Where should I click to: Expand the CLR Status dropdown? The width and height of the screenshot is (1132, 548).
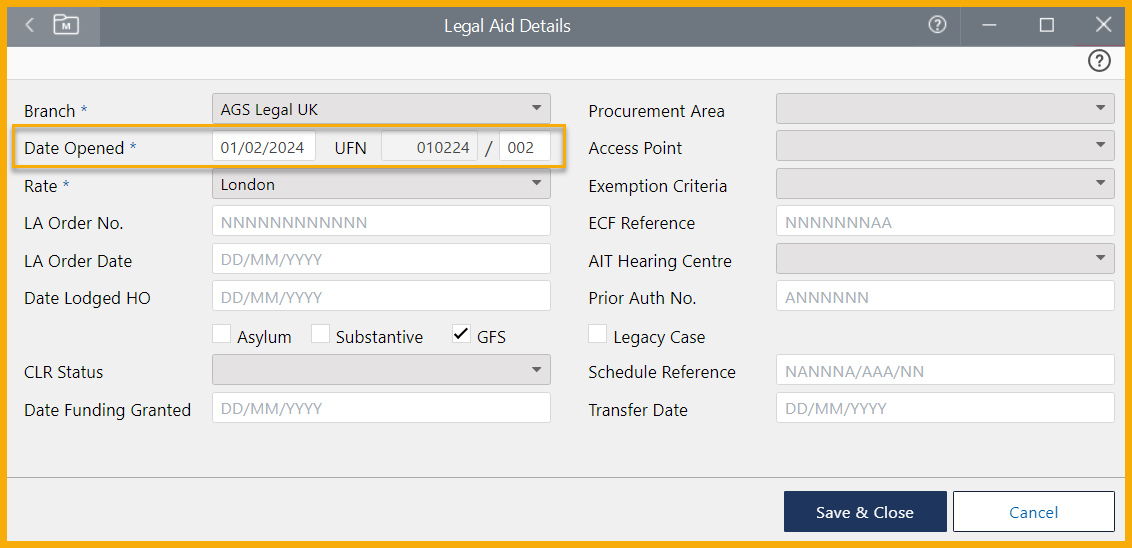(x=381, y=371)
